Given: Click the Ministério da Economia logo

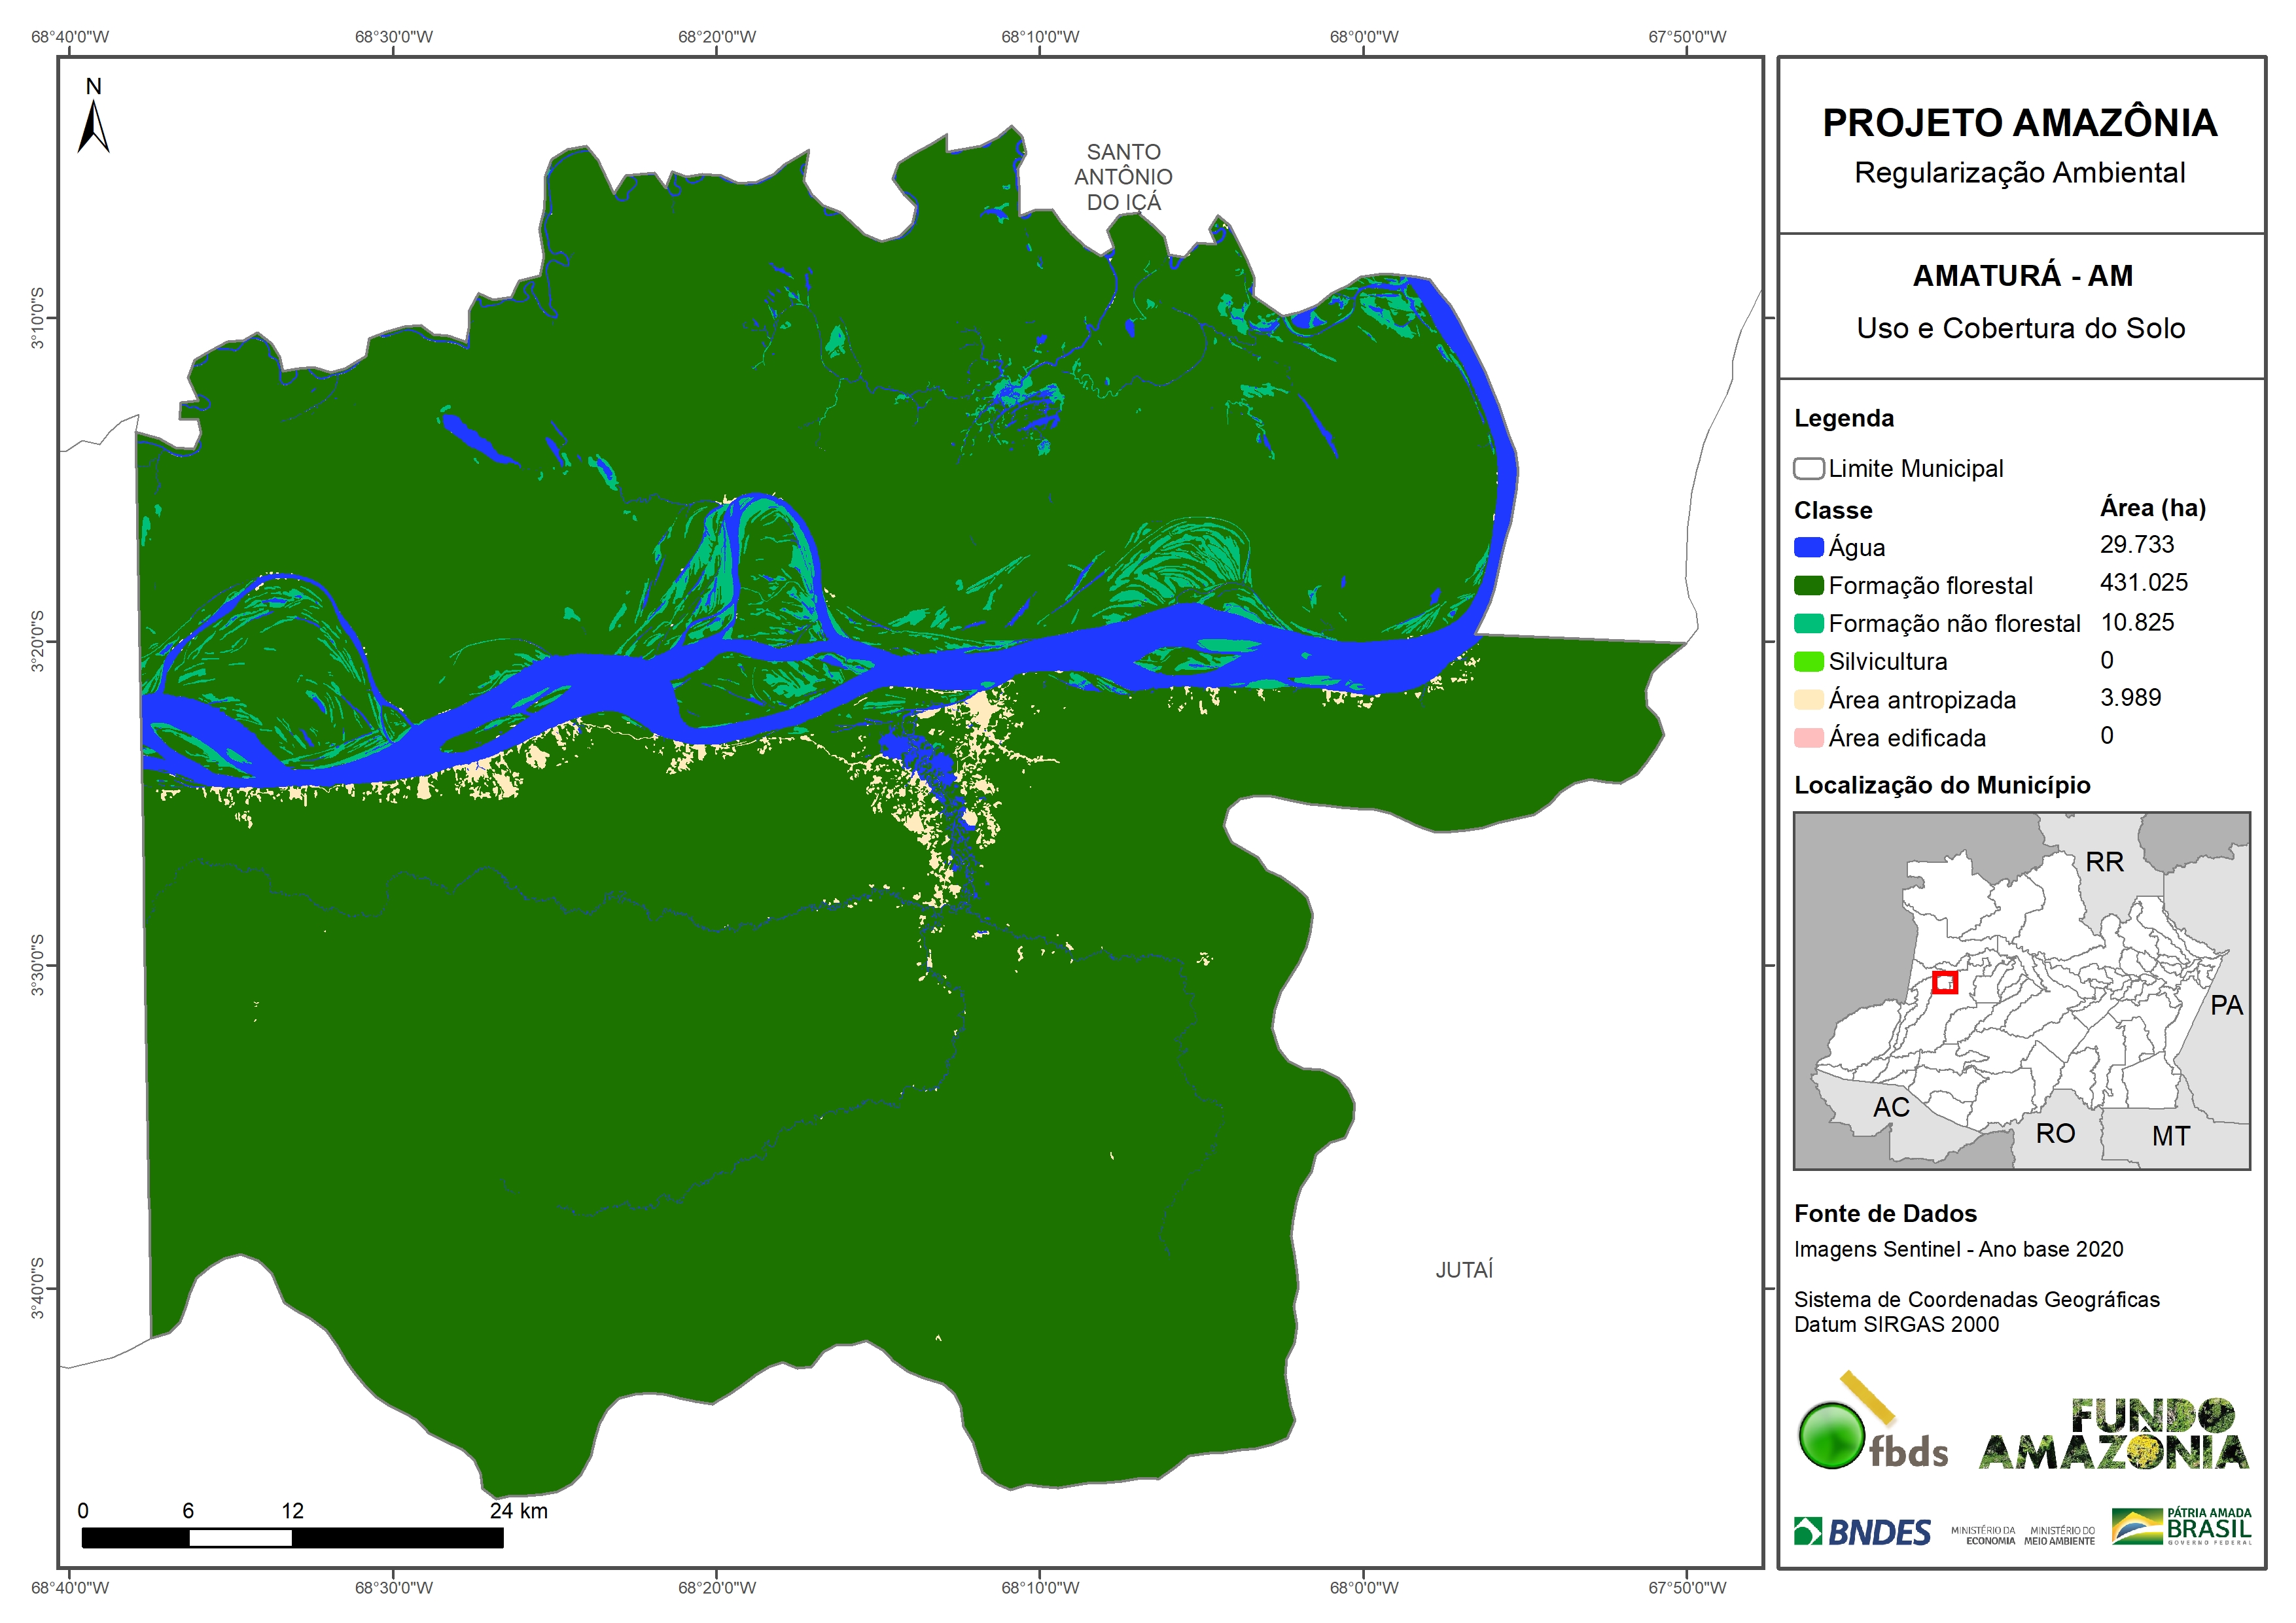Looking at the screenshot, I should pos(1983,1536).
